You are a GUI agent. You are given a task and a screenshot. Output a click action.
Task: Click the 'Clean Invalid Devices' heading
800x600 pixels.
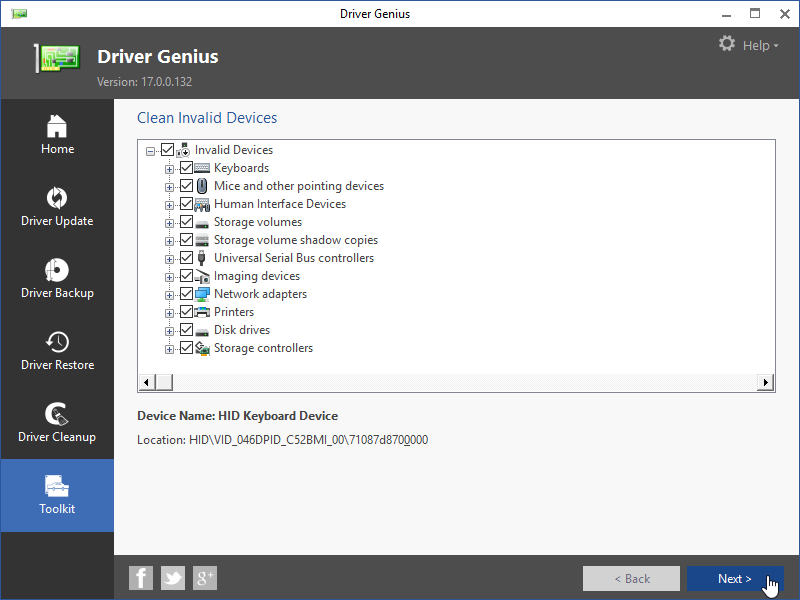[207, 118]
